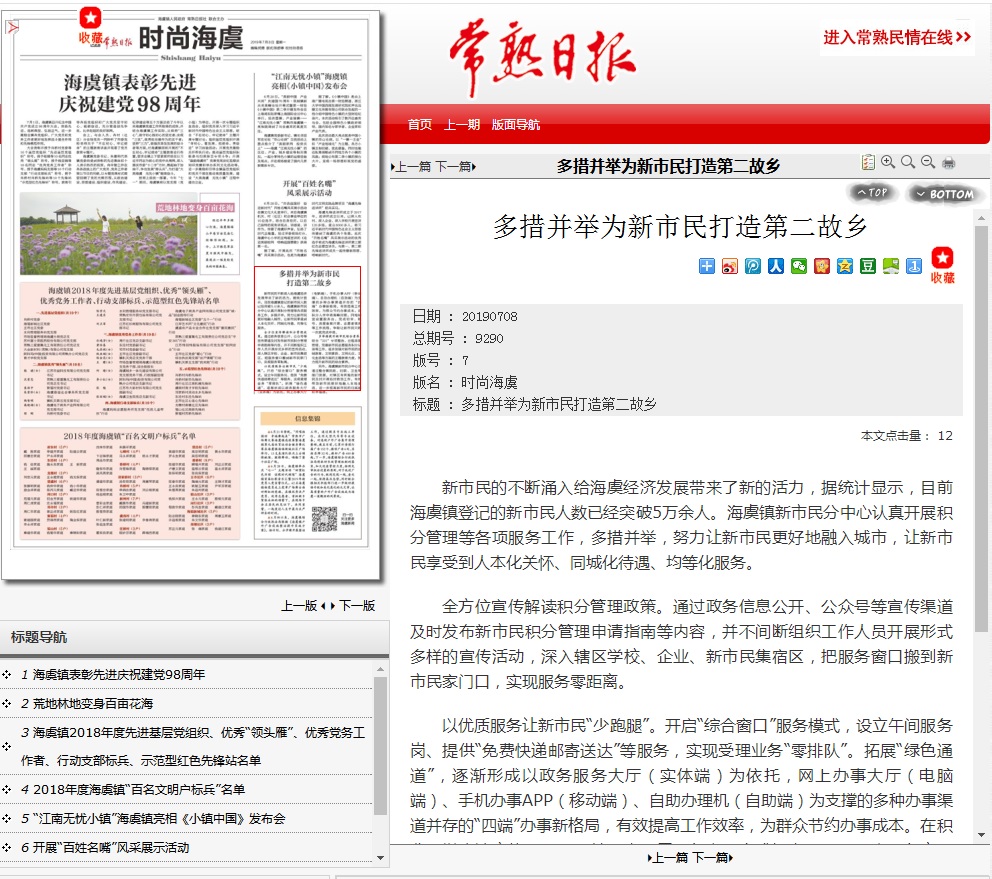
Task: Open the article text-only view clipboard icon
Action: coord(868,163)
